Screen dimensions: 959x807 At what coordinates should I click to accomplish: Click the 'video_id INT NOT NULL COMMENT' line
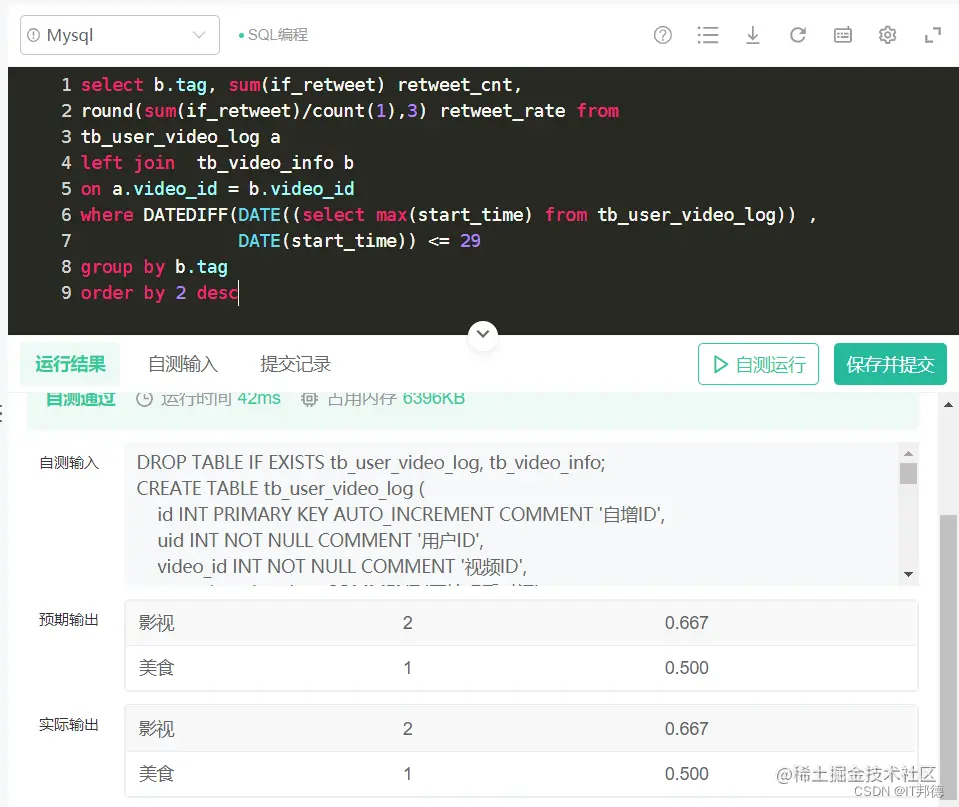342,567
